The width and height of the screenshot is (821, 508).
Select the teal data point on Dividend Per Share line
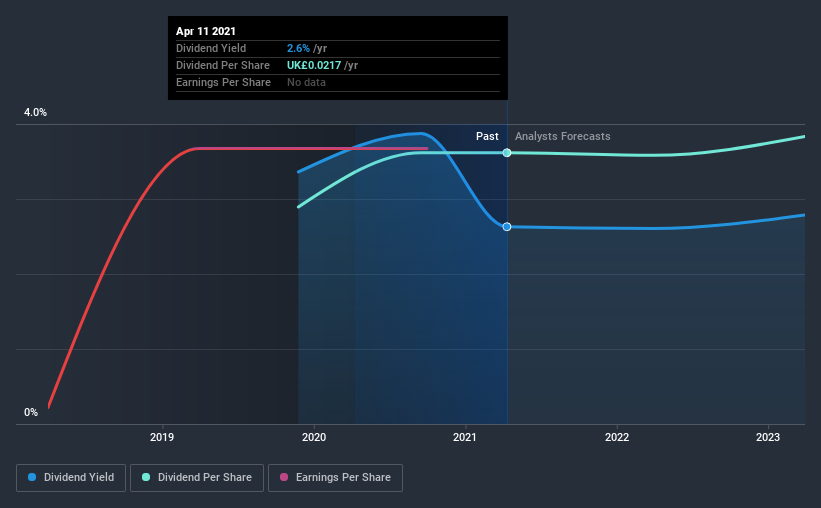[x=507, y=153]
